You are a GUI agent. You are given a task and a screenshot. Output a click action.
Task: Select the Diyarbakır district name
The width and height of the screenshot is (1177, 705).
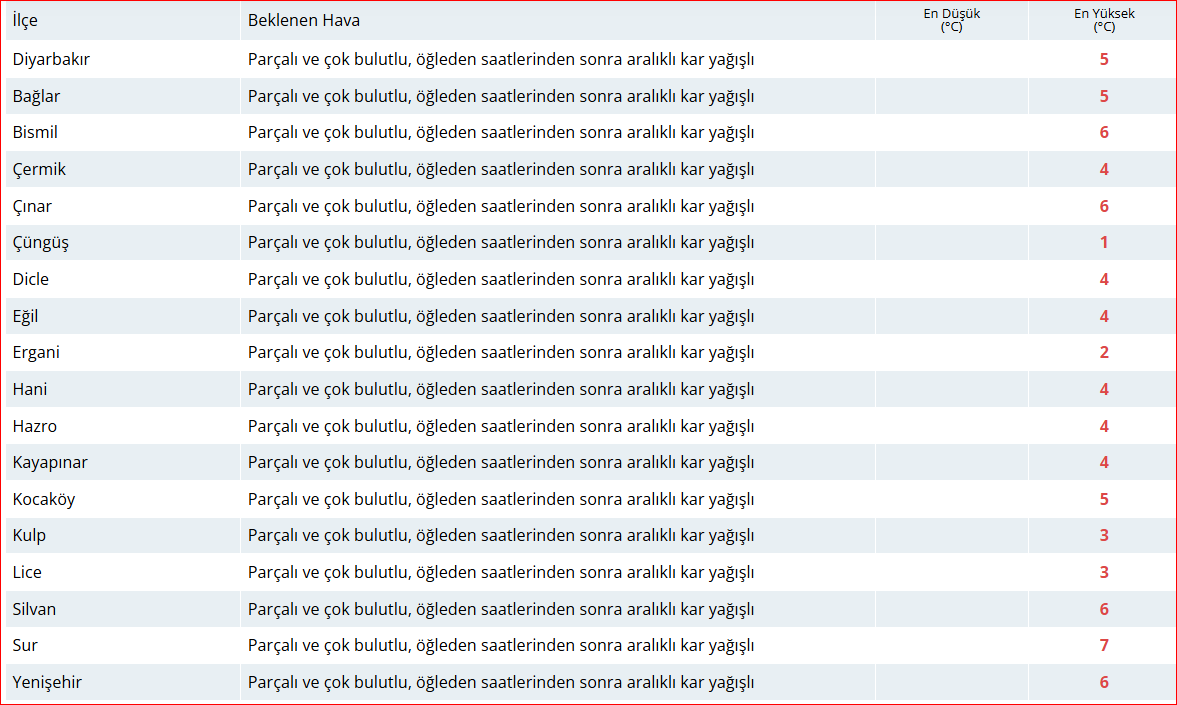[x=52, y=59]
